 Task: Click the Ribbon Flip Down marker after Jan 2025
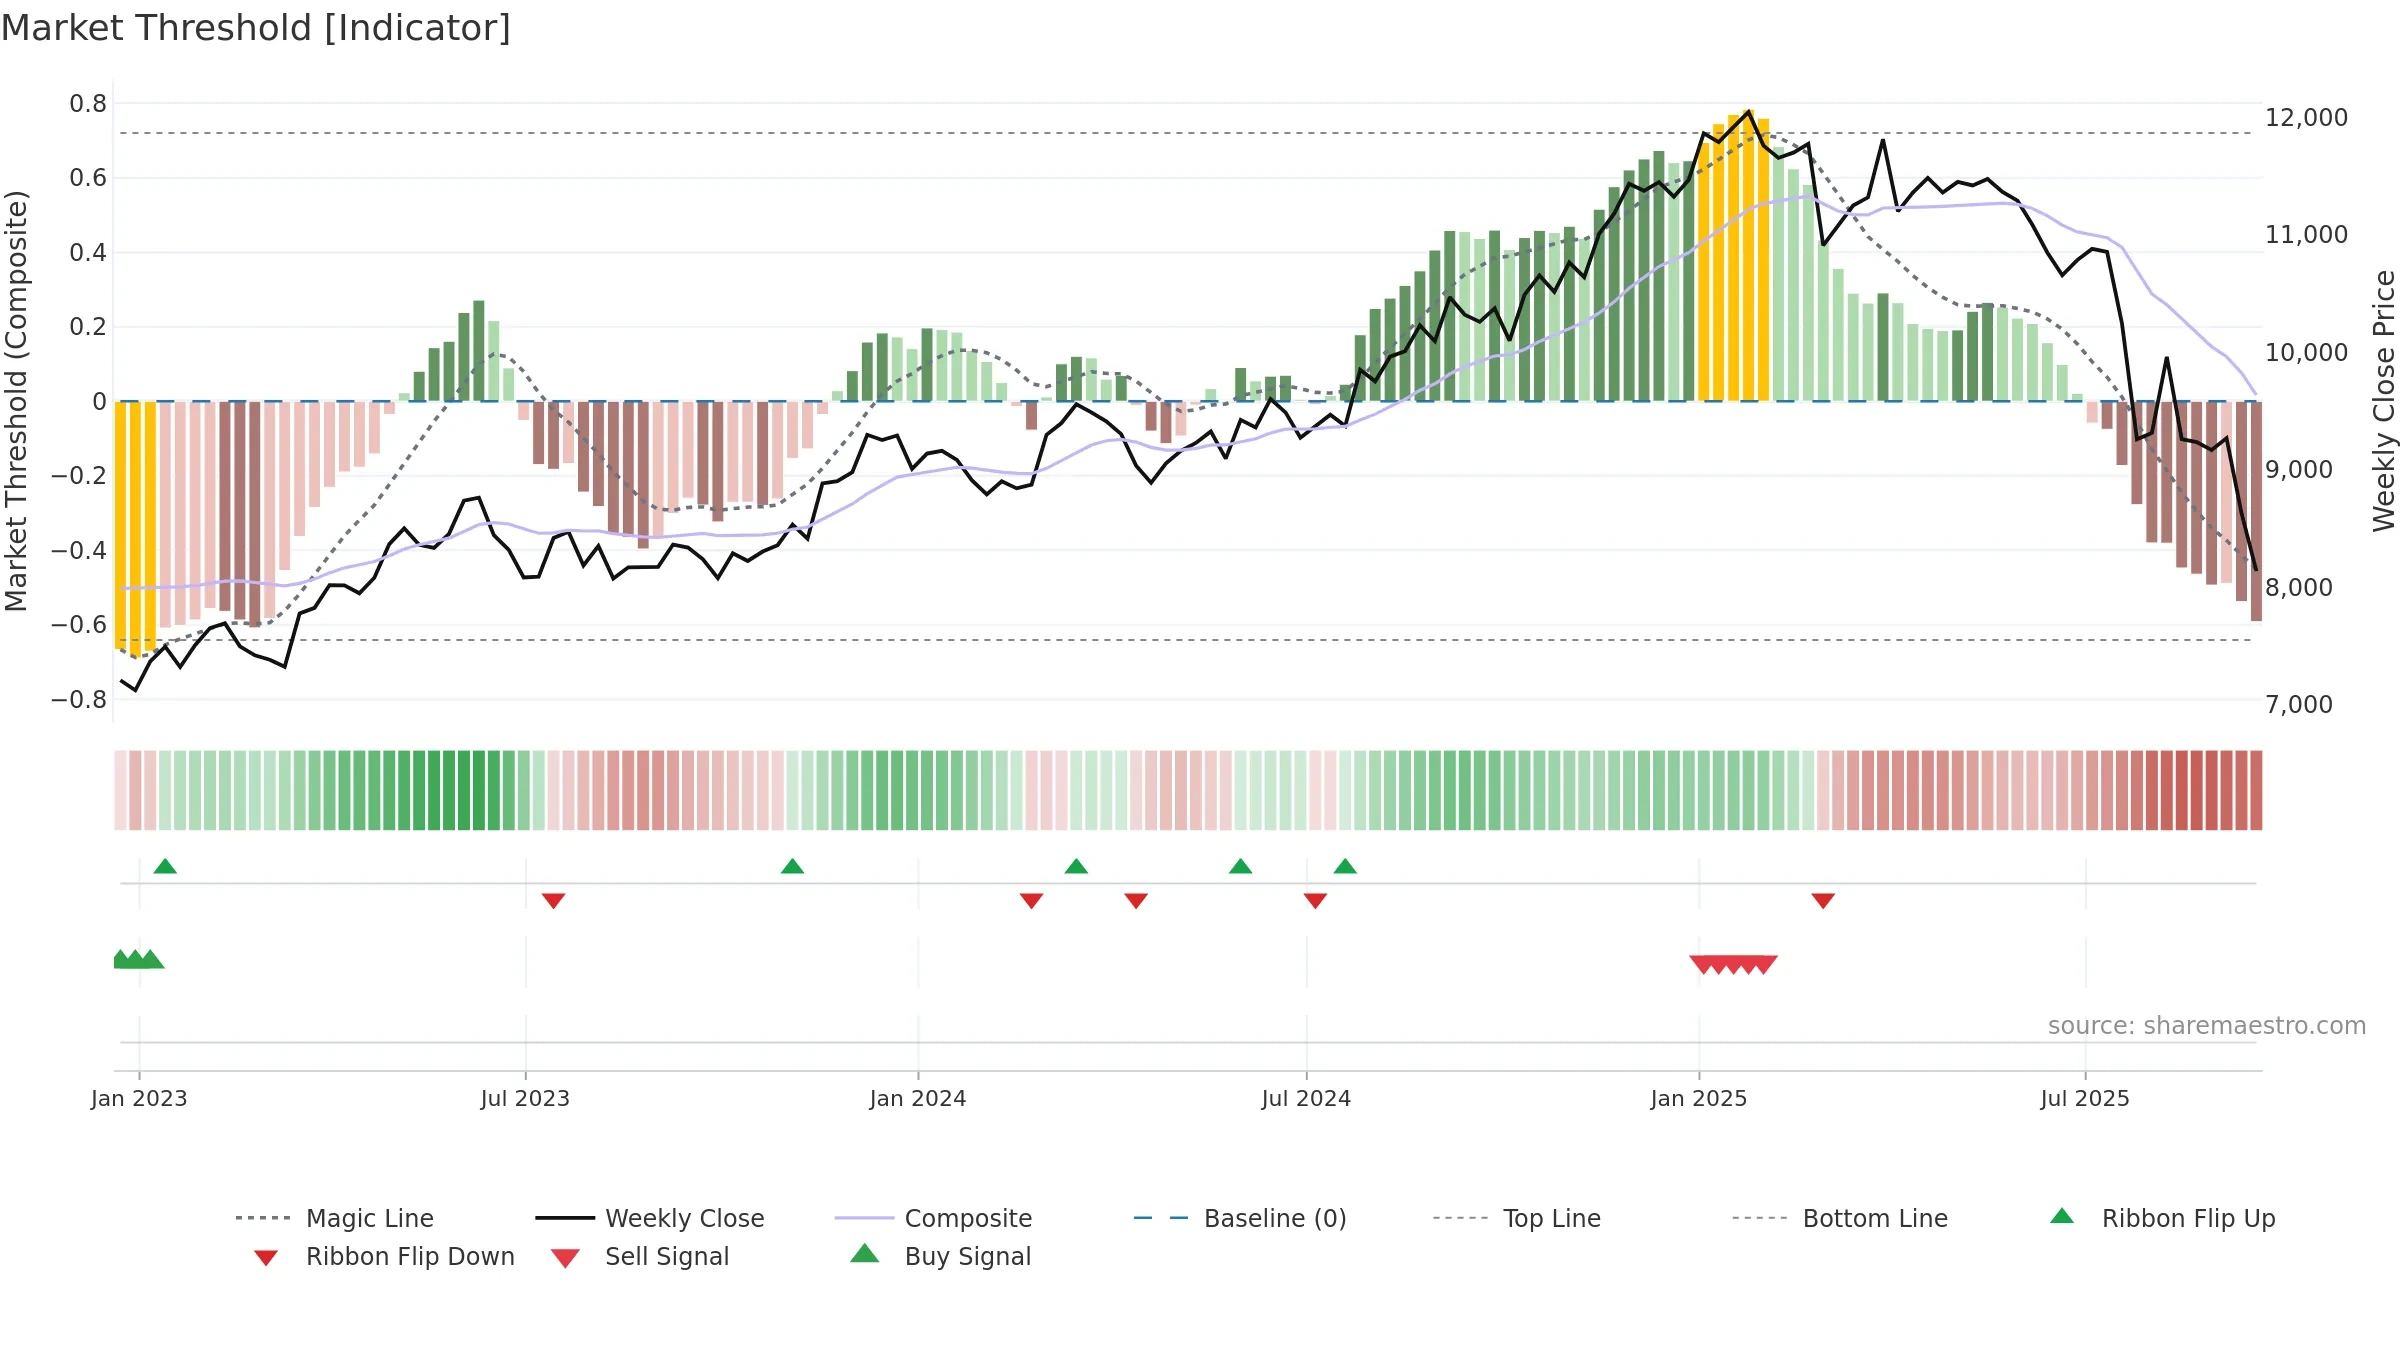click(x=1823, y=901)
